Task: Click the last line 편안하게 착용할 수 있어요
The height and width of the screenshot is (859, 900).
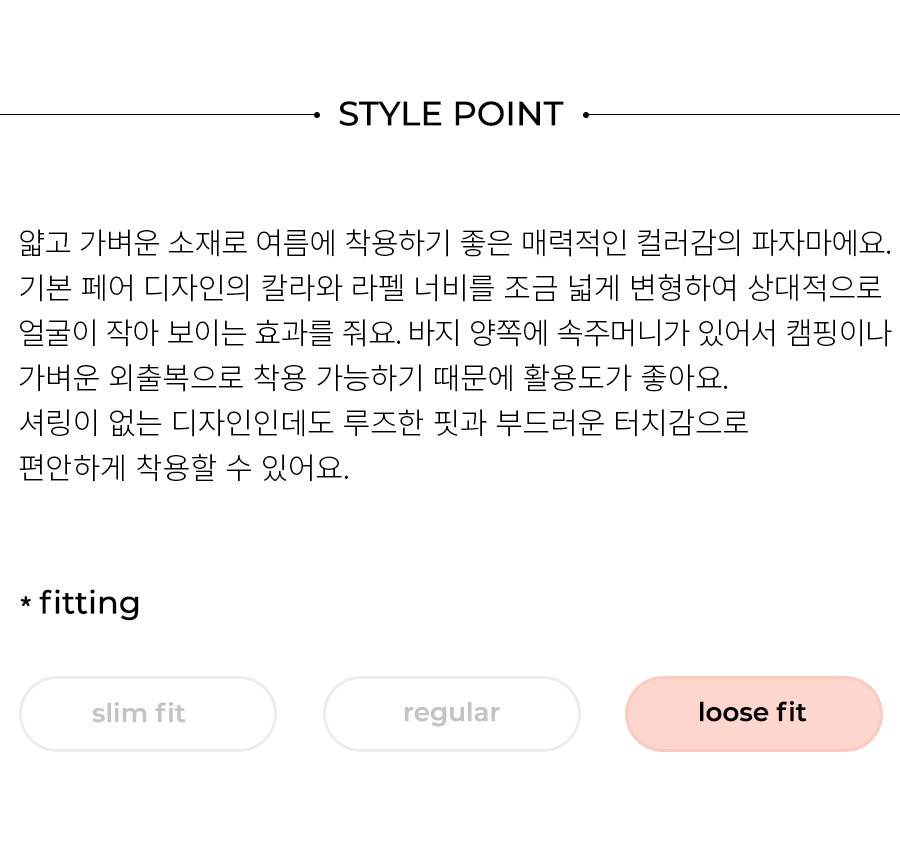Action: click(x=184, y=468)
